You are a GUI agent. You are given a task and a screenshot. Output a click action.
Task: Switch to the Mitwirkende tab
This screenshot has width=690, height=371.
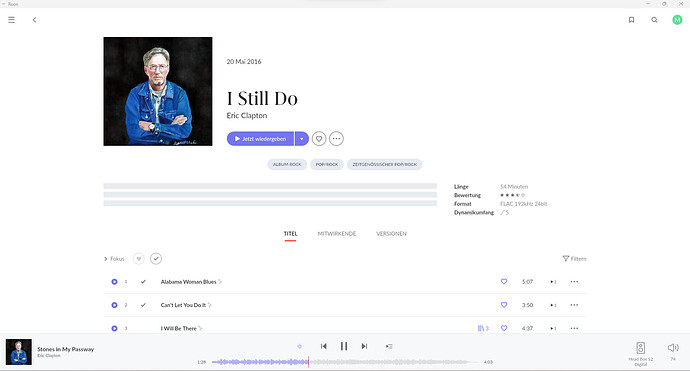click(x=337, y=234)
